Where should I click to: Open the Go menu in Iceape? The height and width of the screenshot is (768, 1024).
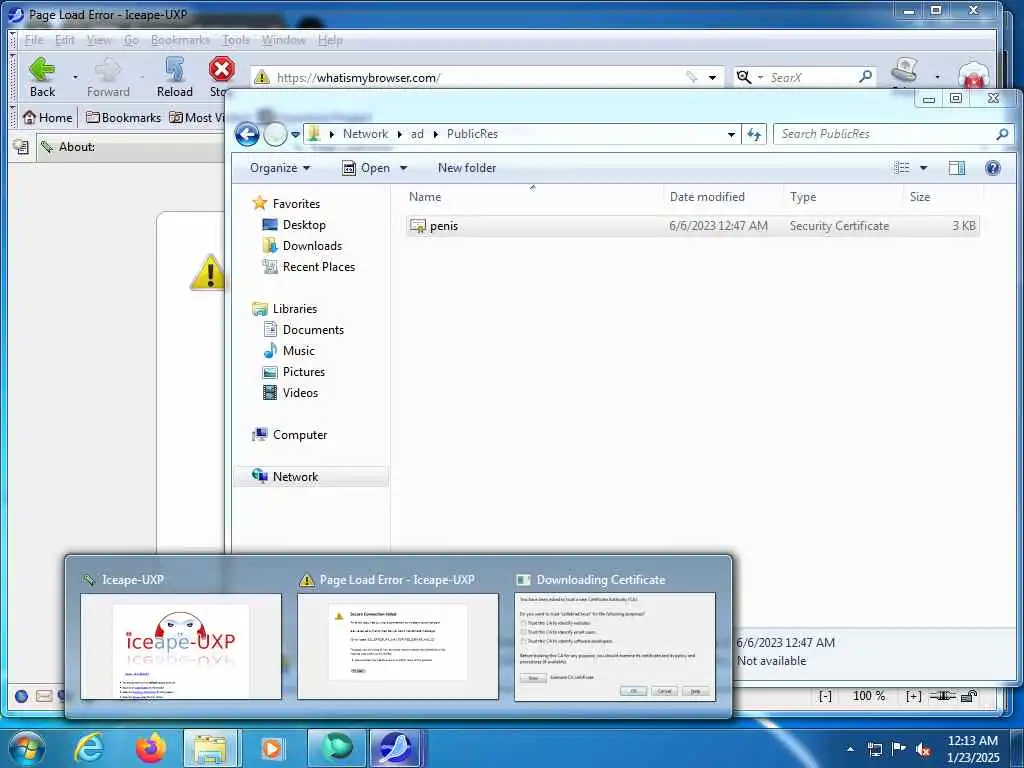(x=131, y=40)
